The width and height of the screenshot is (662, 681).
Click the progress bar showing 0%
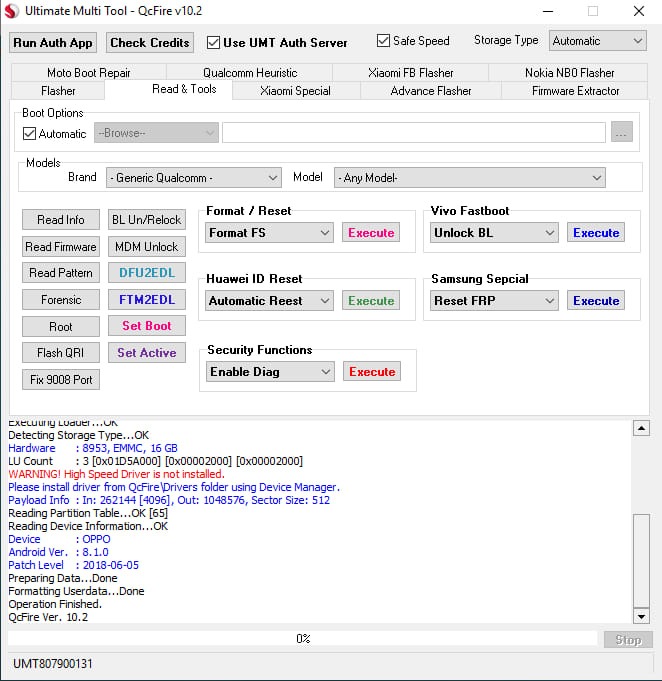coord(303,639)
